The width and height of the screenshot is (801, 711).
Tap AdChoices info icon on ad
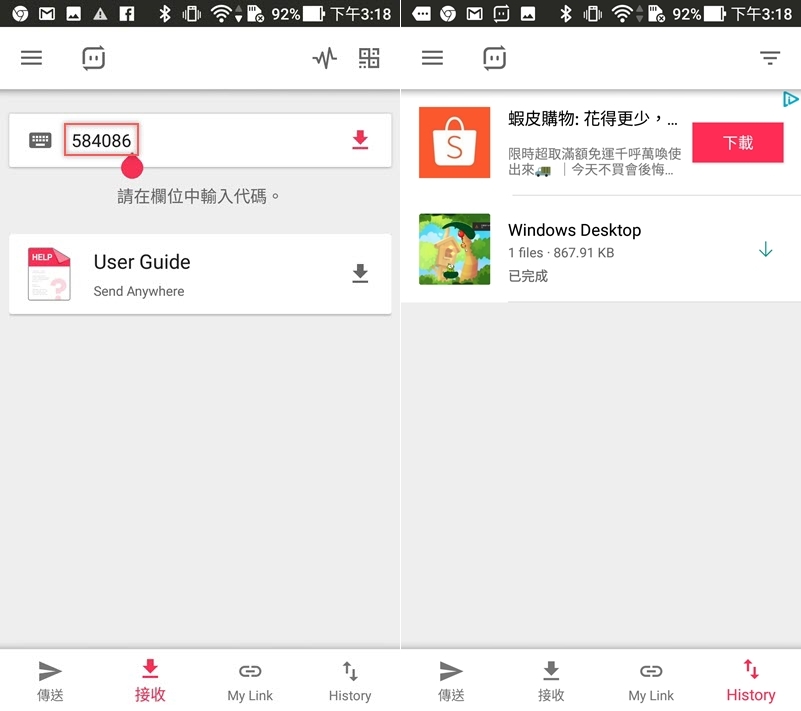tap(791, 99)
